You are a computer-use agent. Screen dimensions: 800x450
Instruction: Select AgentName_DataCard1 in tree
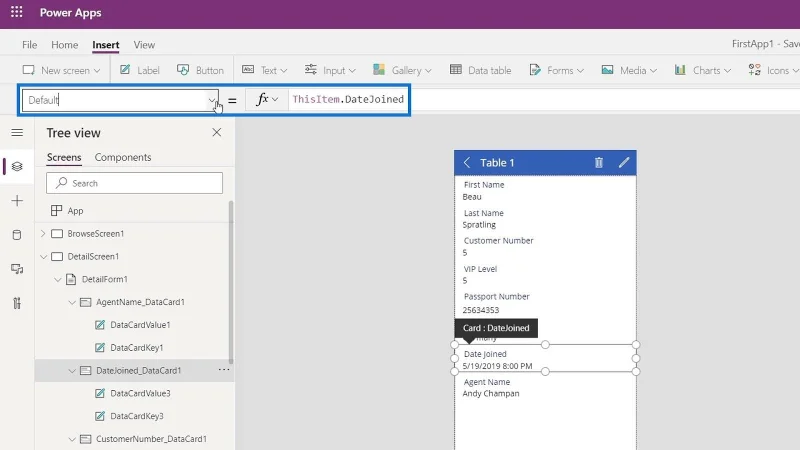click(140, 302)
